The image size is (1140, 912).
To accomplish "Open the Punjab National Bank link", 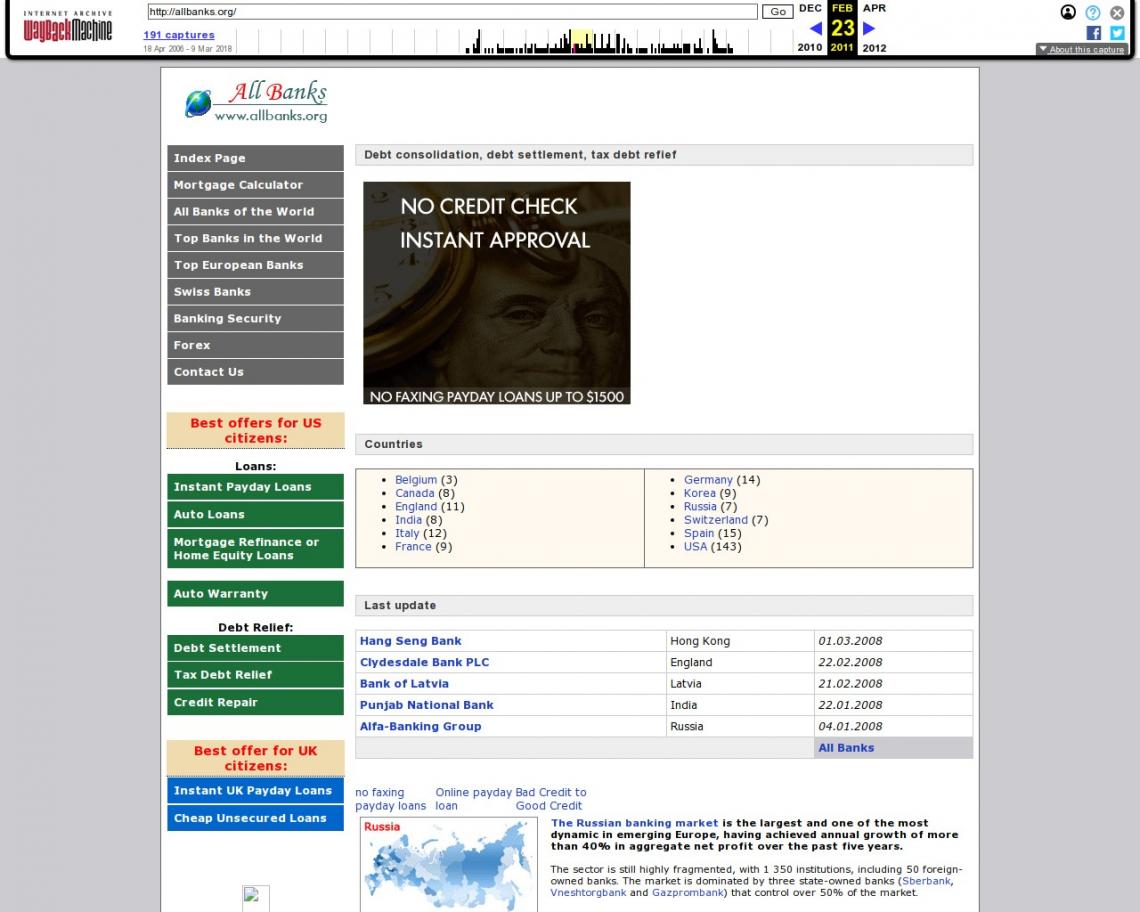I will [x=427, y=705].
